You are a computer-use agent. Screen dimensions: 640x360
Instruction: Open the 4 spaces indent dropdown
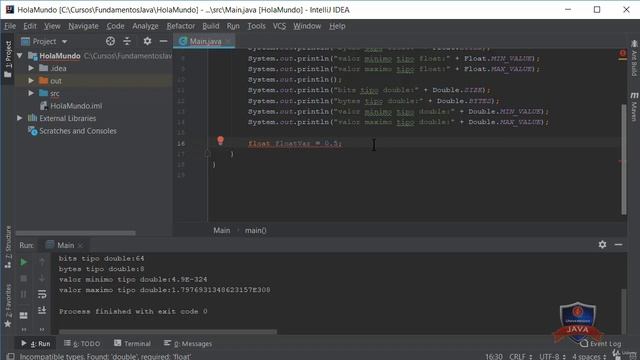click(589, 356)
